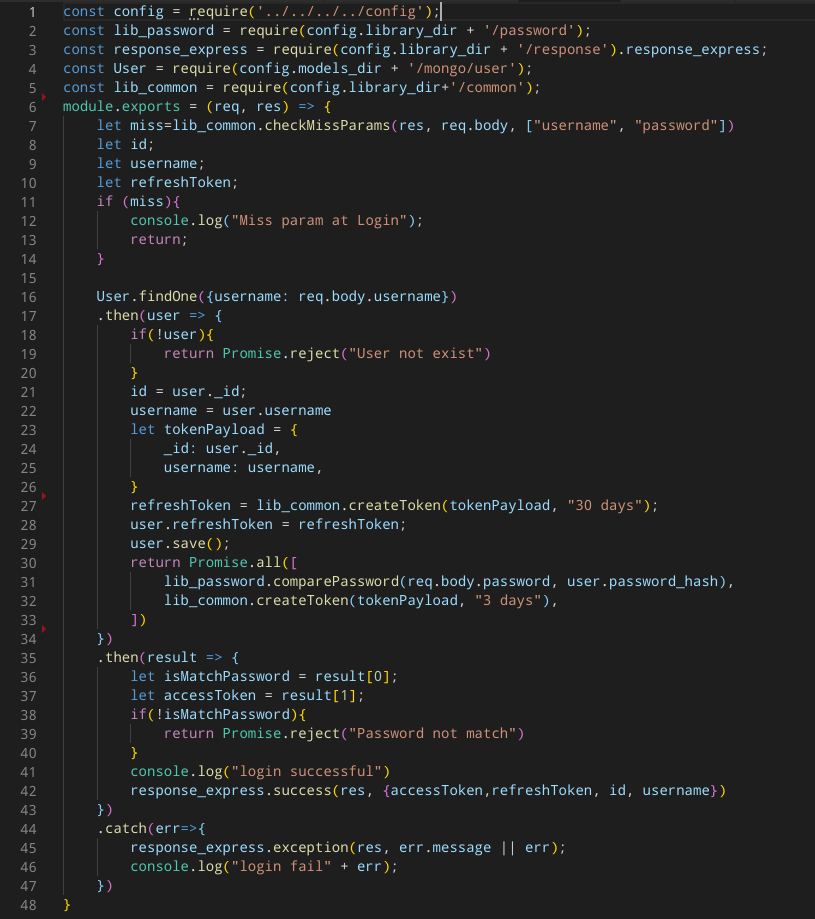Image resolution: width=815 pixels, height=919 pixels.
Task: Click !isMatchPassword condition on line 38
Action: pyautogui.click(x=223, y=714)
